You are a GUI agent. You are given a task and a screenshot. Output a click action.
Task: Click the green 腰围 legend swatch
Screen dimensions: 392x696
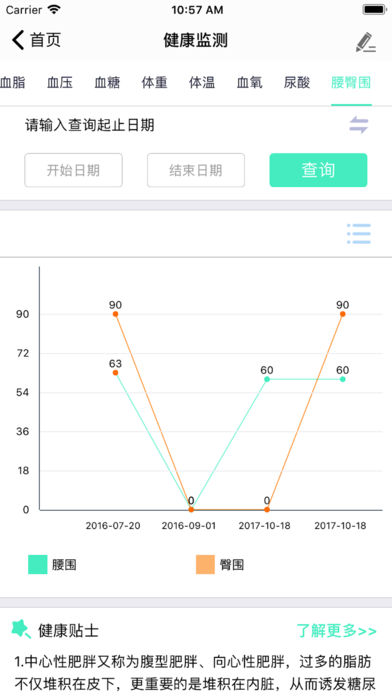pos(38,565)
